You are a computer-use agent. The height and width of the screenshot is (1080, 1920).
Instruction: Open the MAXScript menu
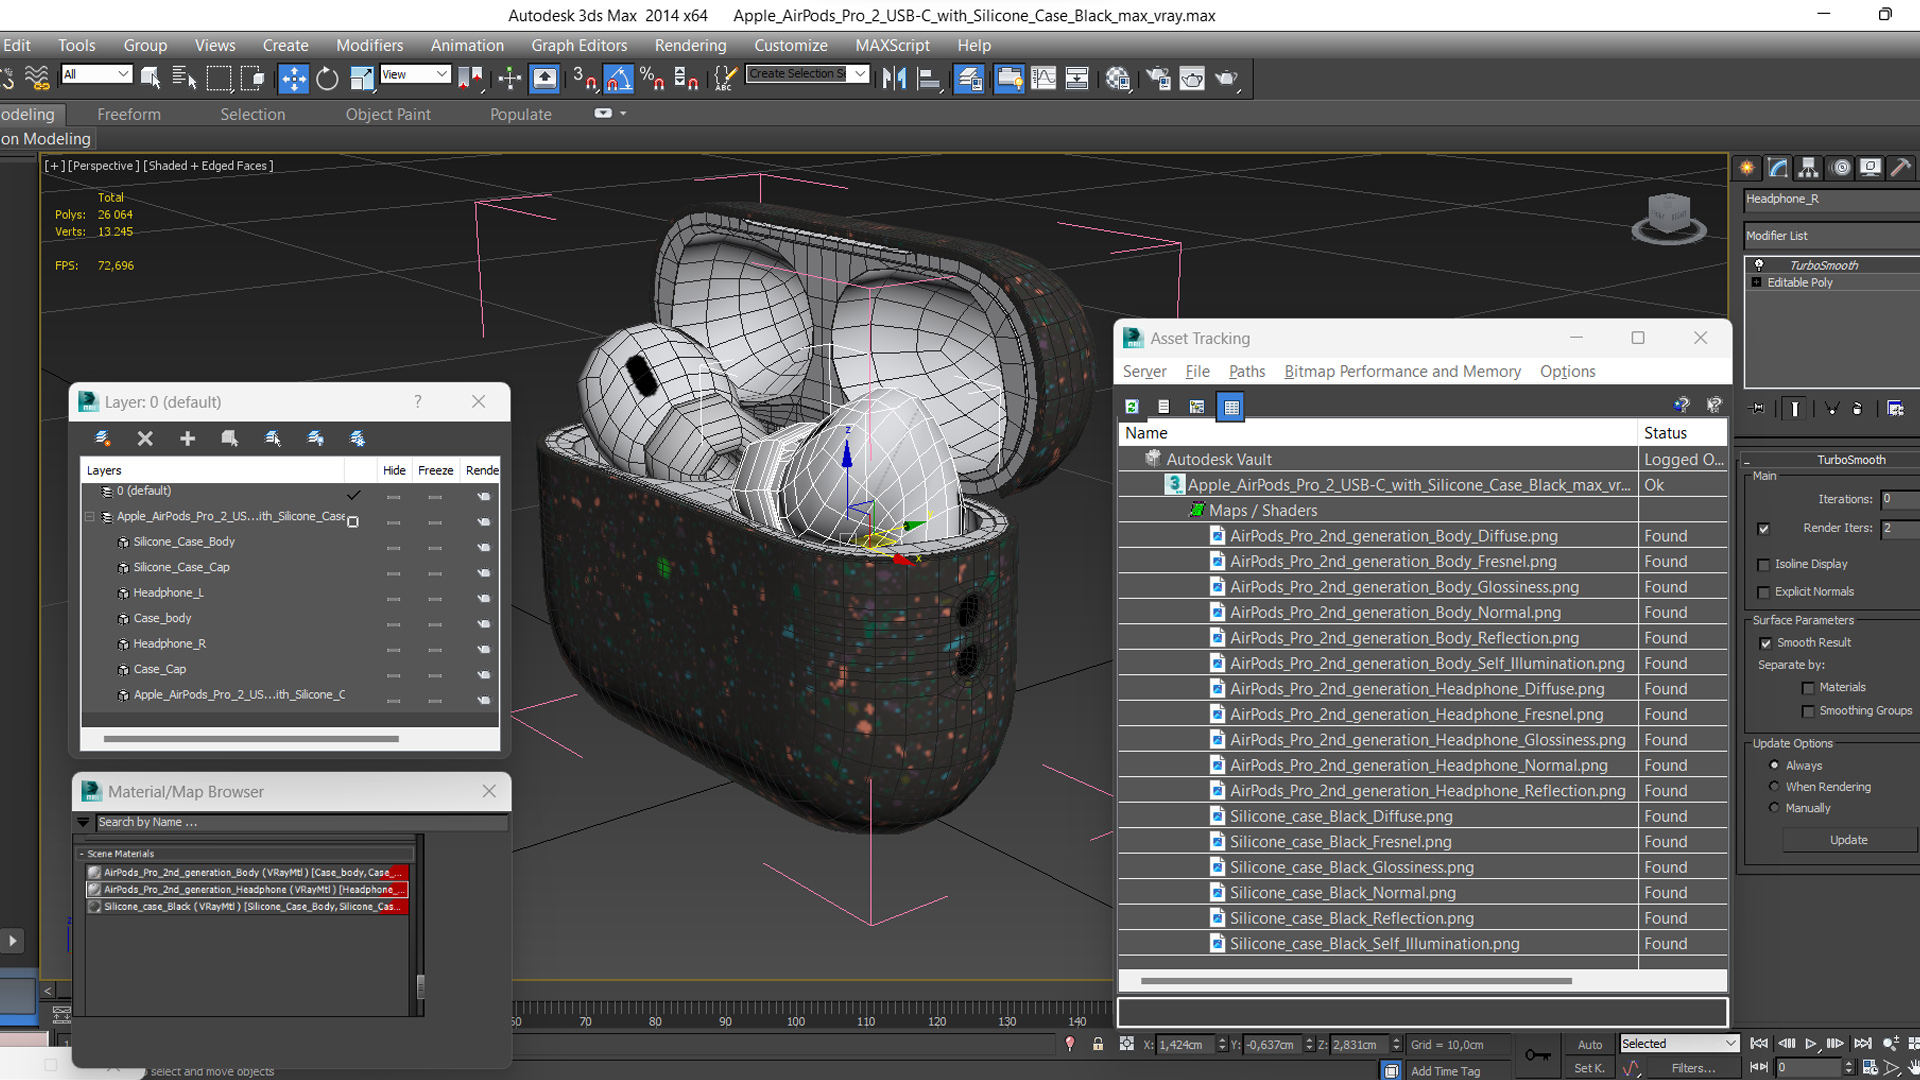[892, 45]
